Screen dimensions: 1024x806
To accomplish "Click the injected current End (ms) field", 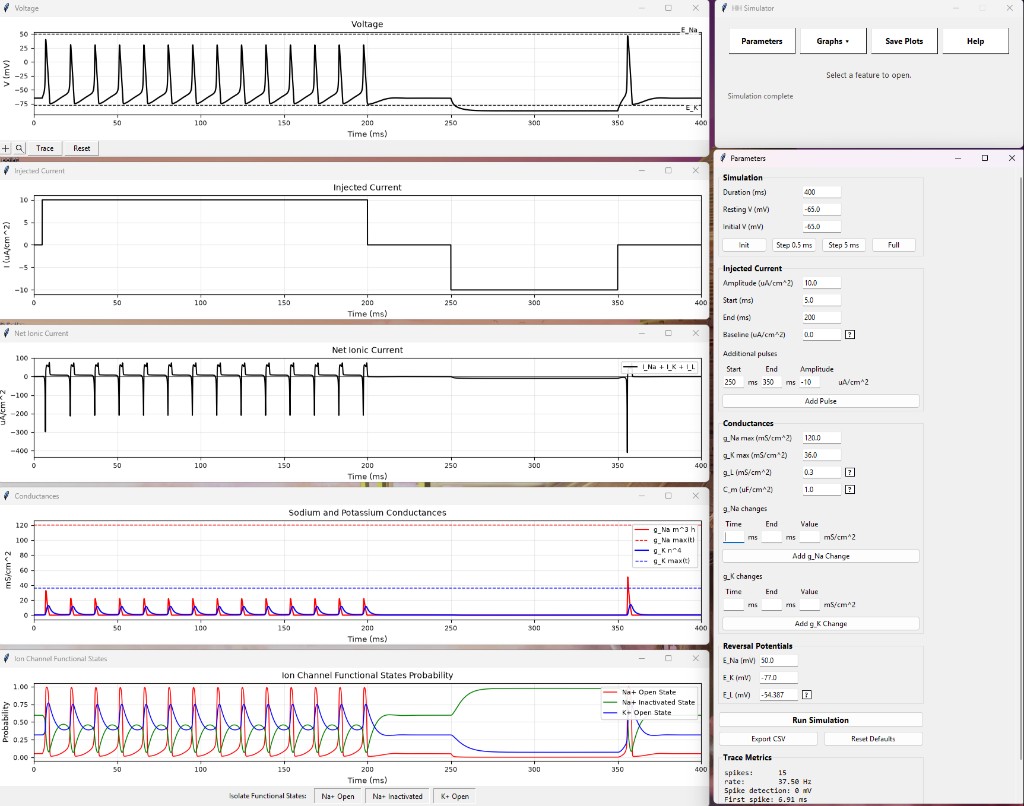I will tap(821, 317).
